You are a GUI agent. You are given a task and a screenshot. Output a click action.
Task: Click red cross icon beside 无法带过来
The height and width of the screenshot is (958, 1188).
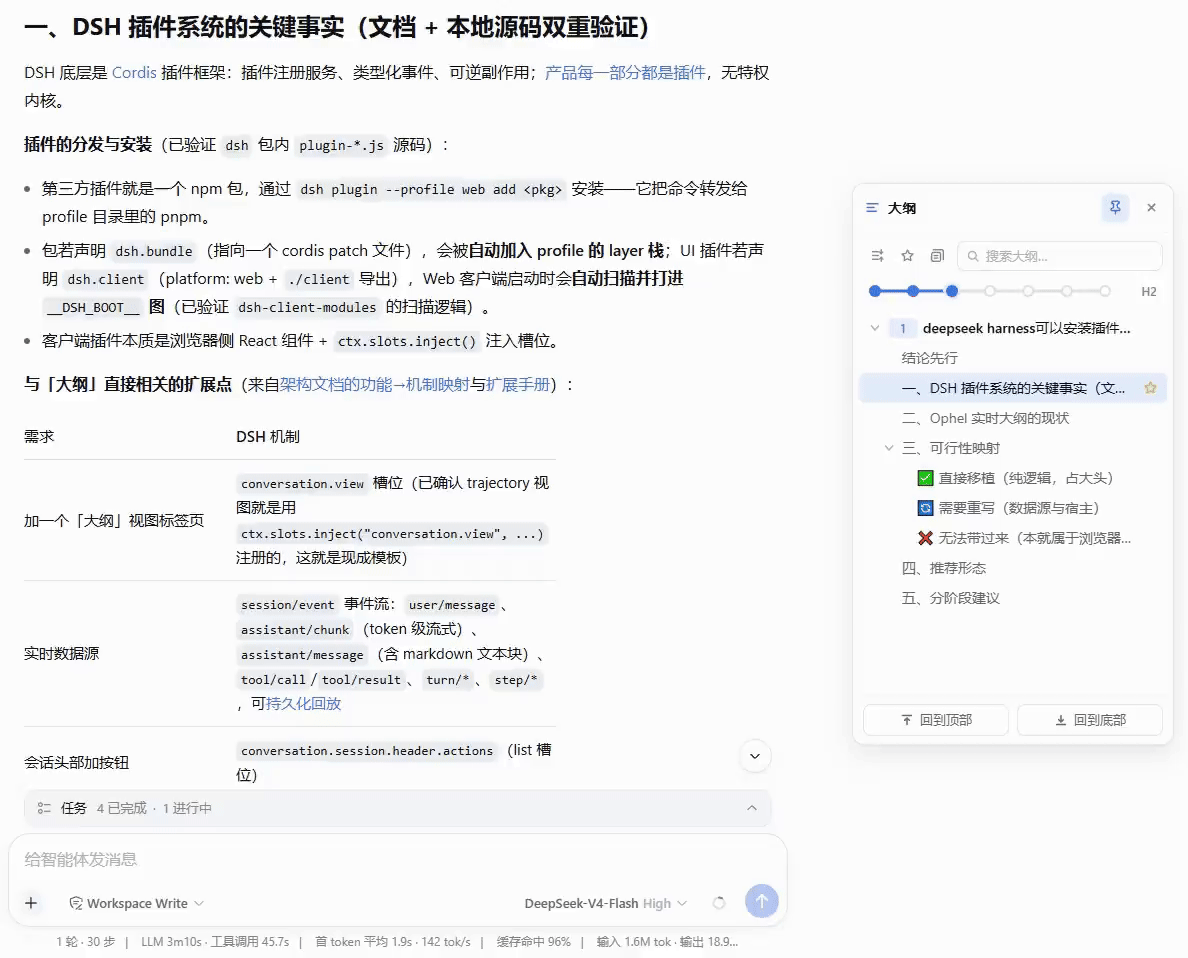click(924, 538)
